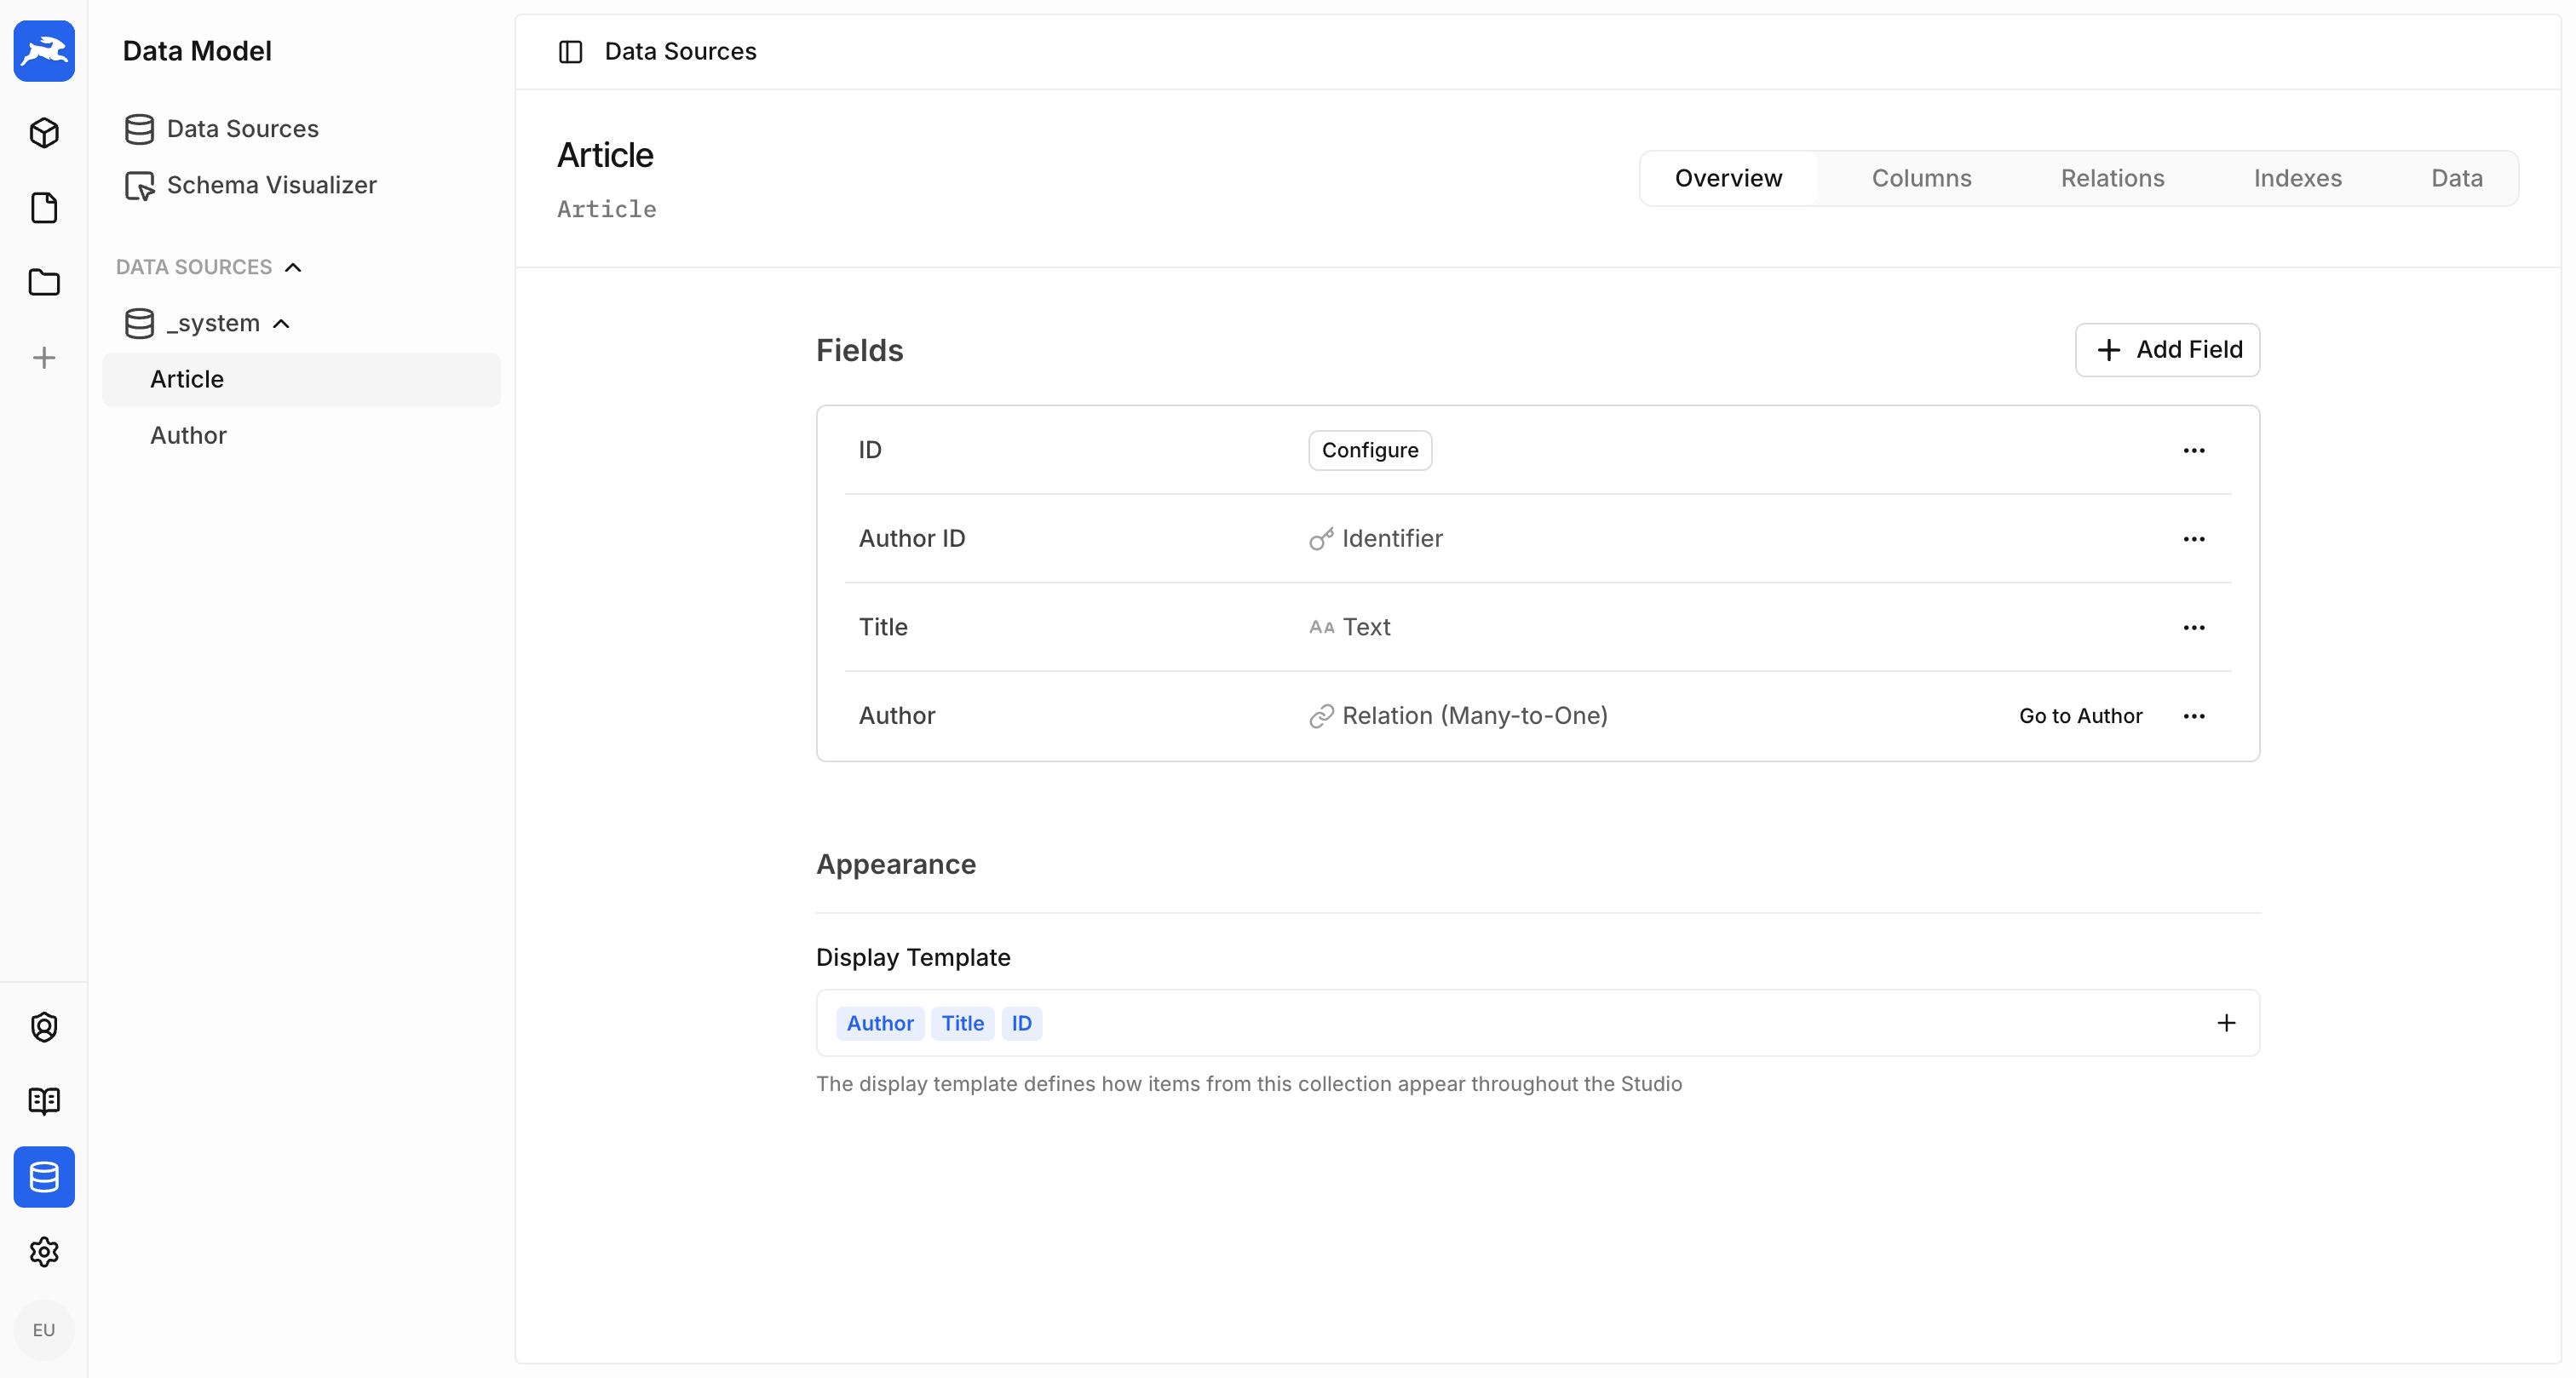The image size is (2576, 1378).
Task: Click the rabbit logo at top of rail
Action: [x=44, y=51]
